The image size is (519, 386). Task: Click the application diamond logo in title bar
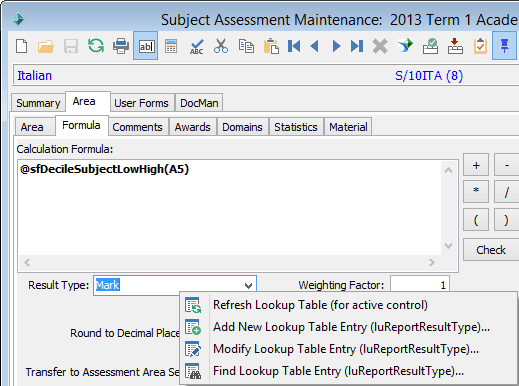[x=18, y=19]
